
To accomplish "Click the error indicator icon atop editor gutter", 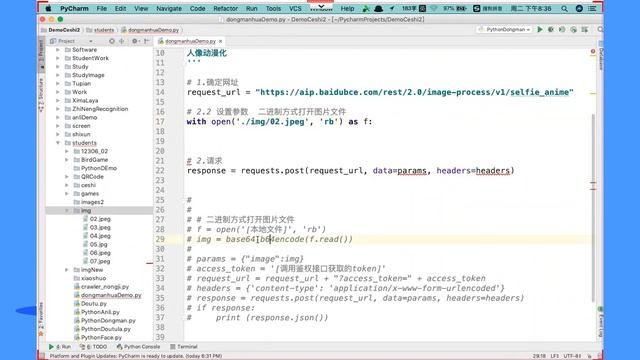I will point(593,51).
